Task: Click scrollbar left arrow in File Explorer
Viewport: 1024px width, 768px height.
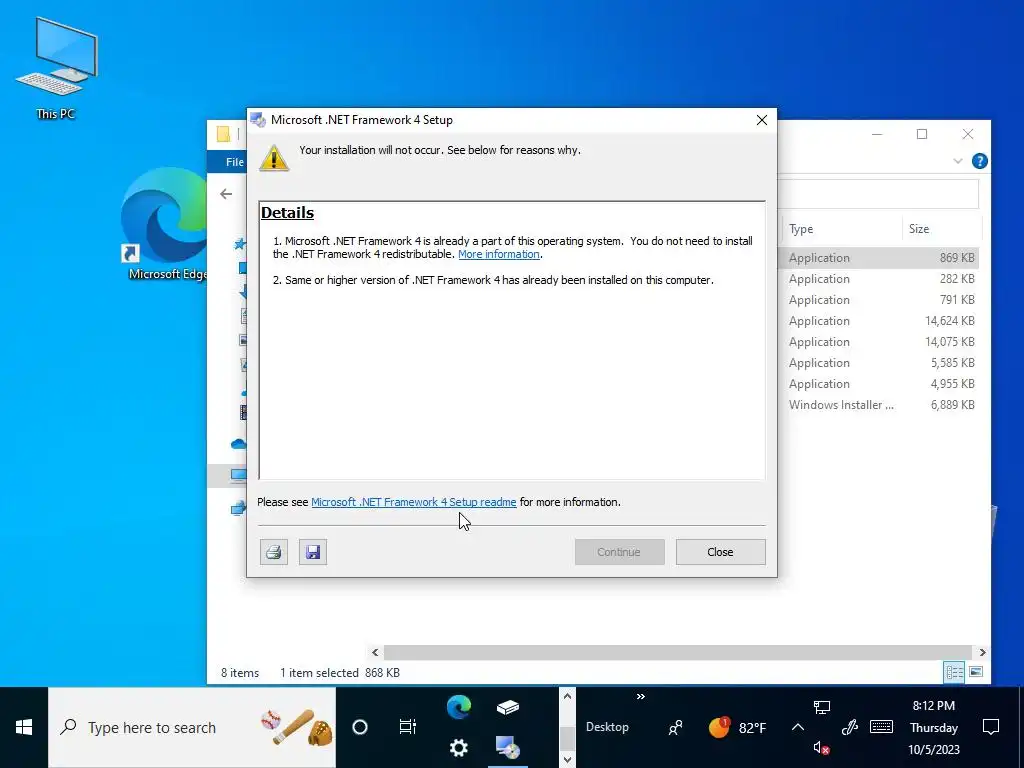Action: [x=375, y=652]
